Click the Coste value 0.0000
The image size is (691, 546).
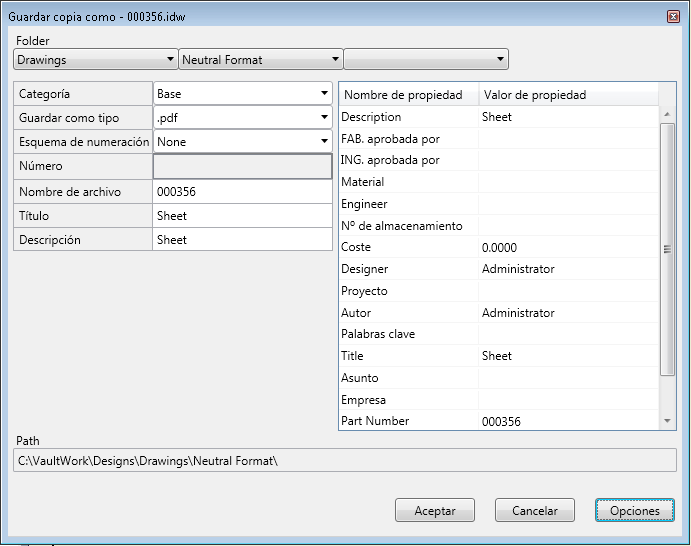[499, 248]
